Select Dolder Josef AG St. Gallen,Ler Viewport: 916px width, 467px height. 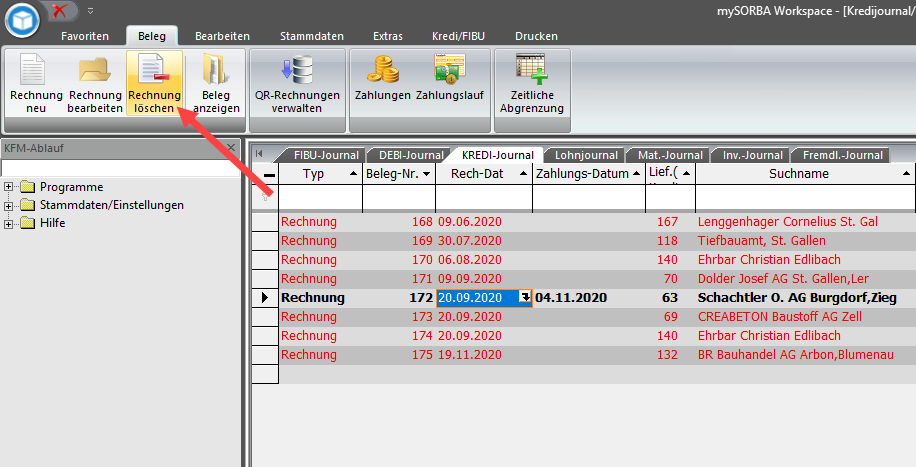click(783, 279)
